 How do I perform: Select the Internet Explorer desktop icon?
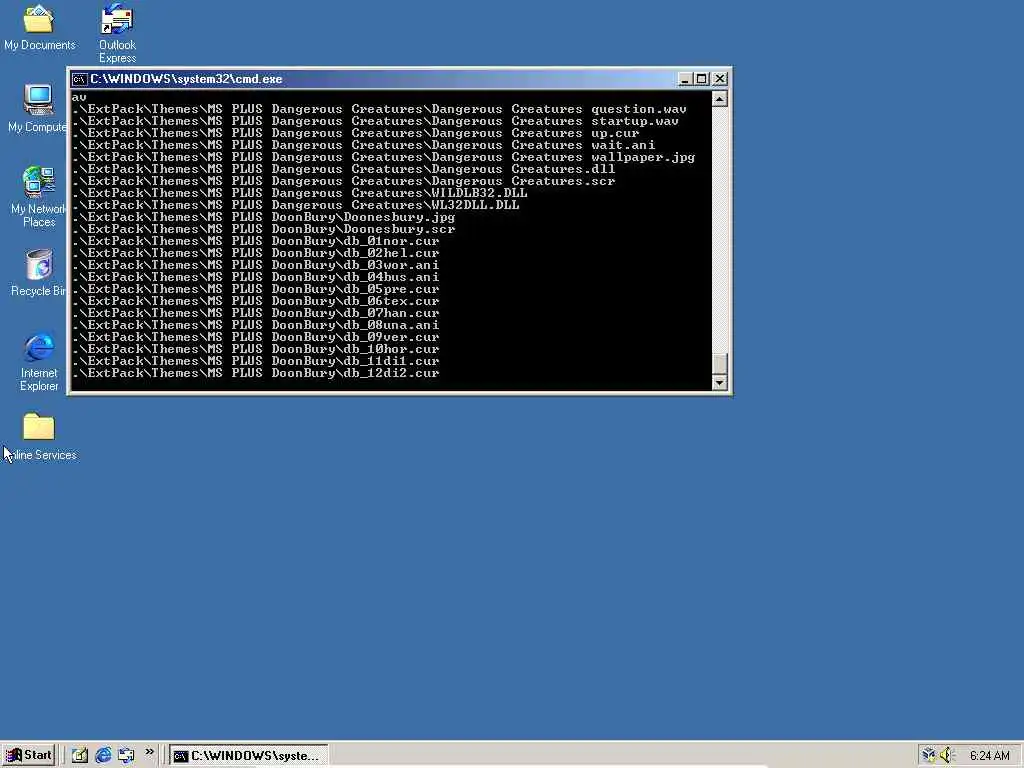[x=39, y=362]
